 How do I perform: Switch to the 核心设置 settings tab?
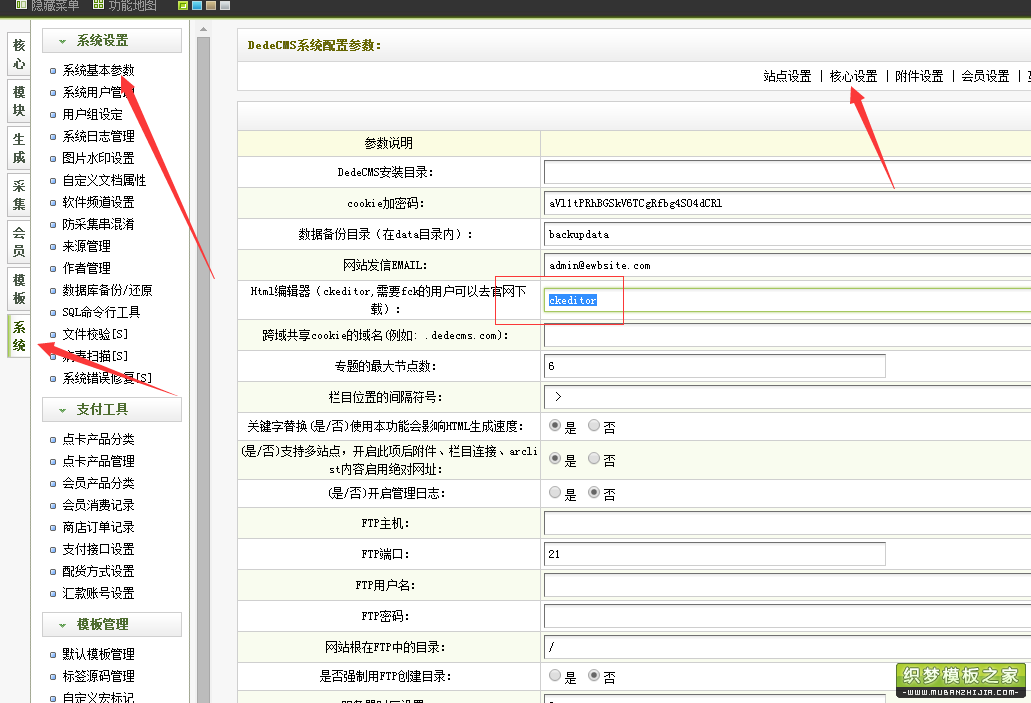853,76
